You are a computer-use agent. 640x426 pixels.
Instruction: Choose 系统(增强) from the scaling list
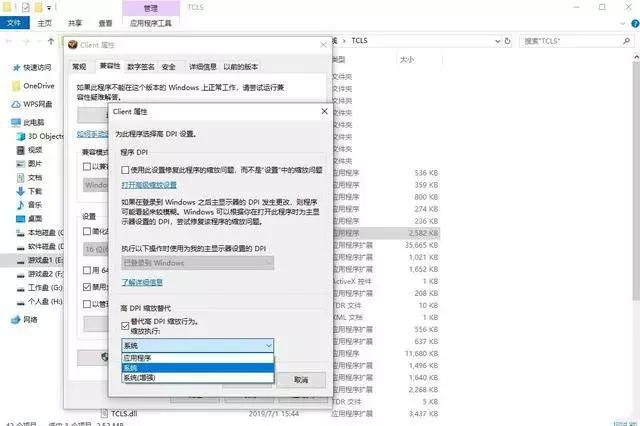198,378
